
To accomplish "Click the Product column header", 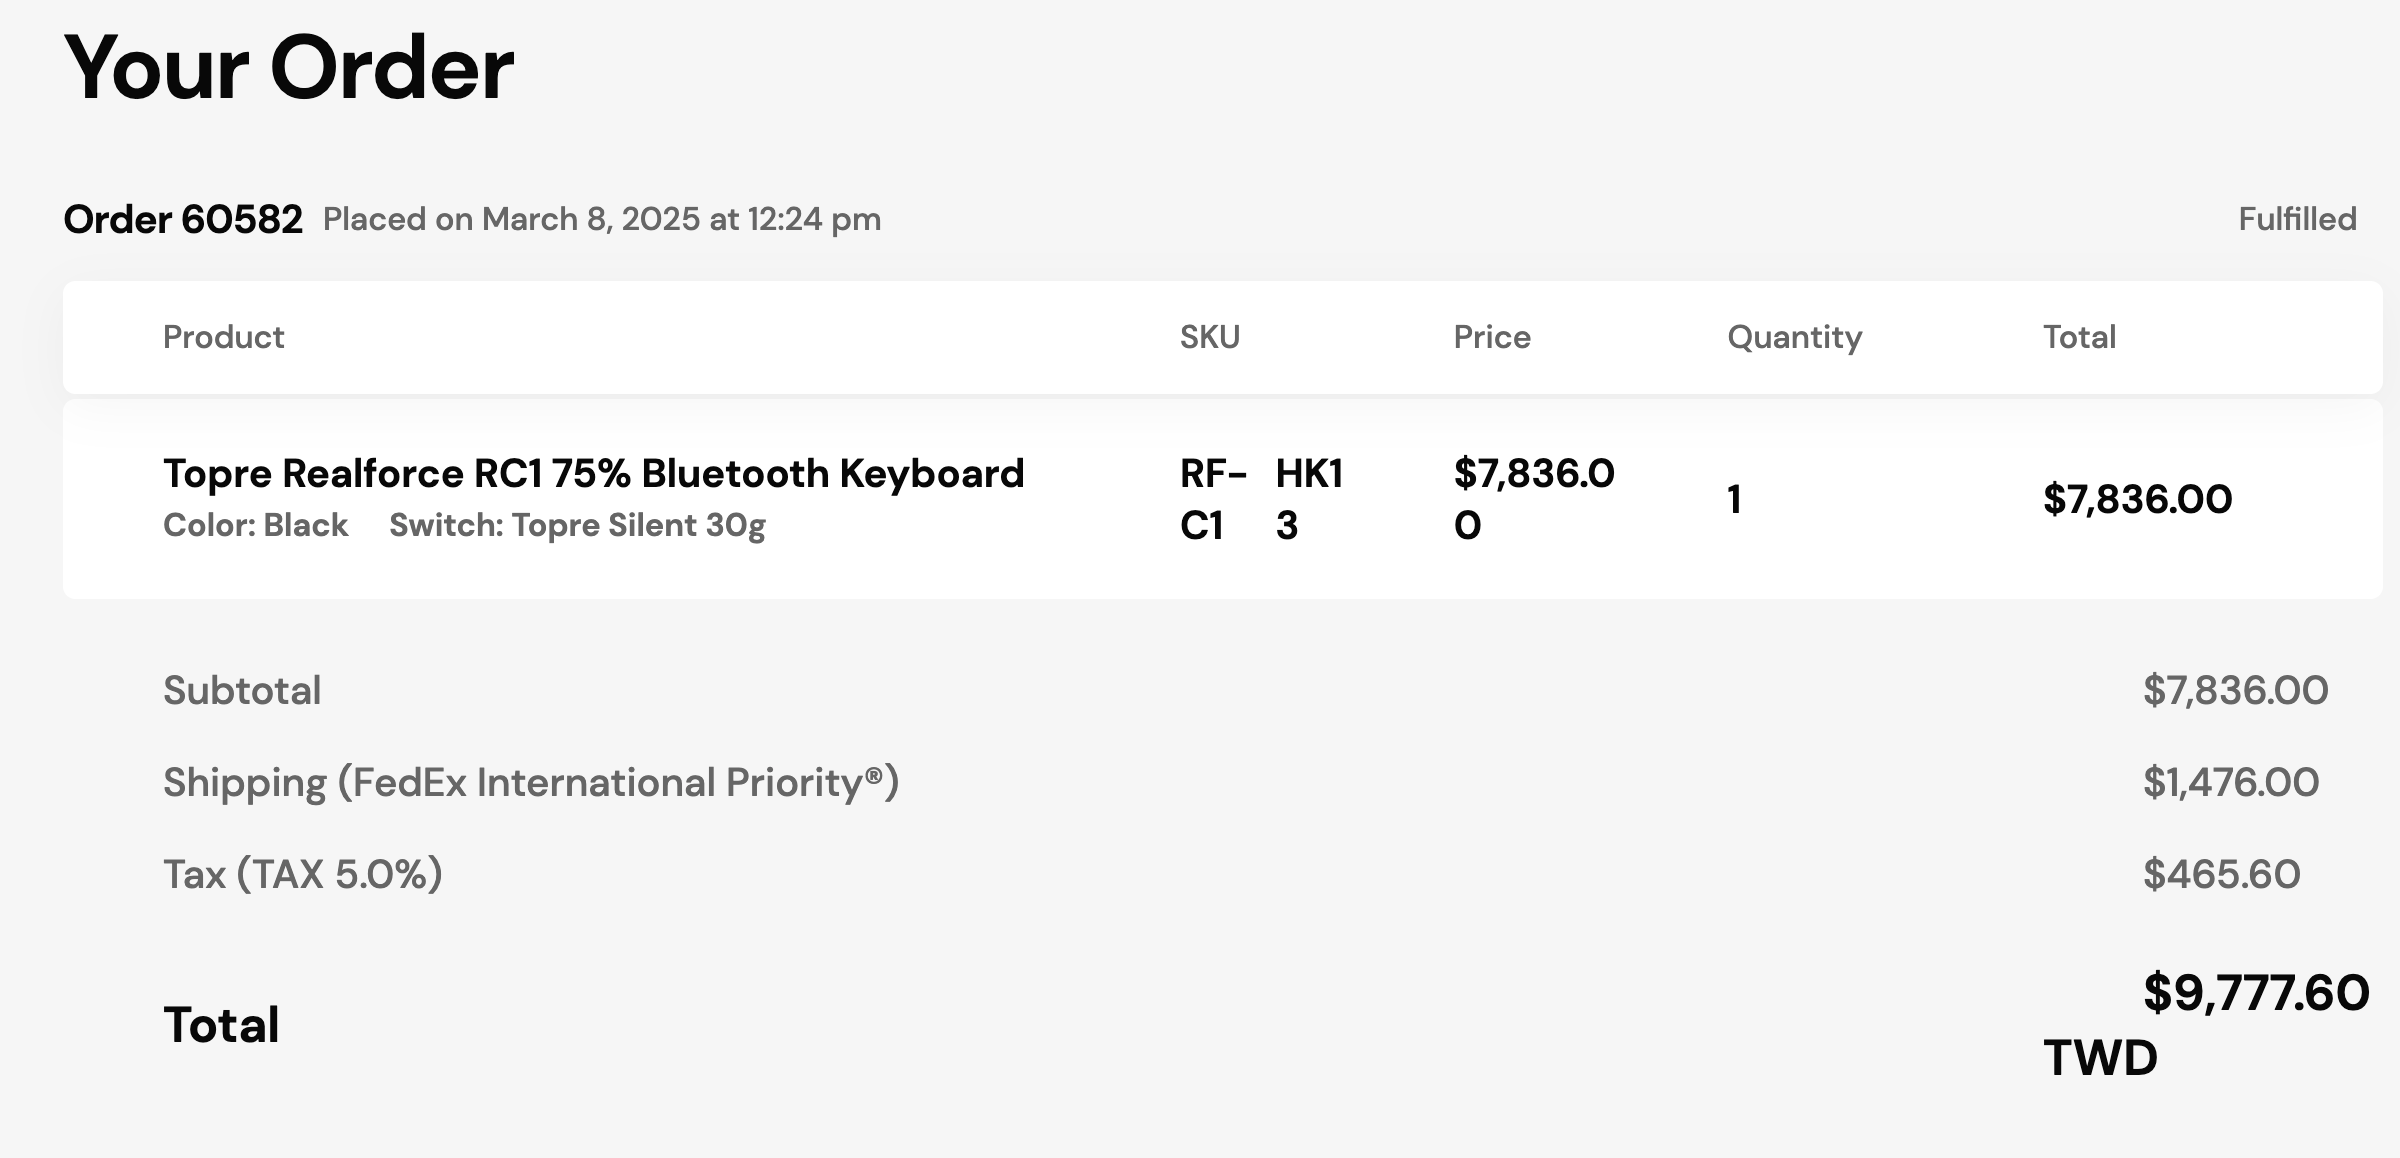I will (224, 337).
